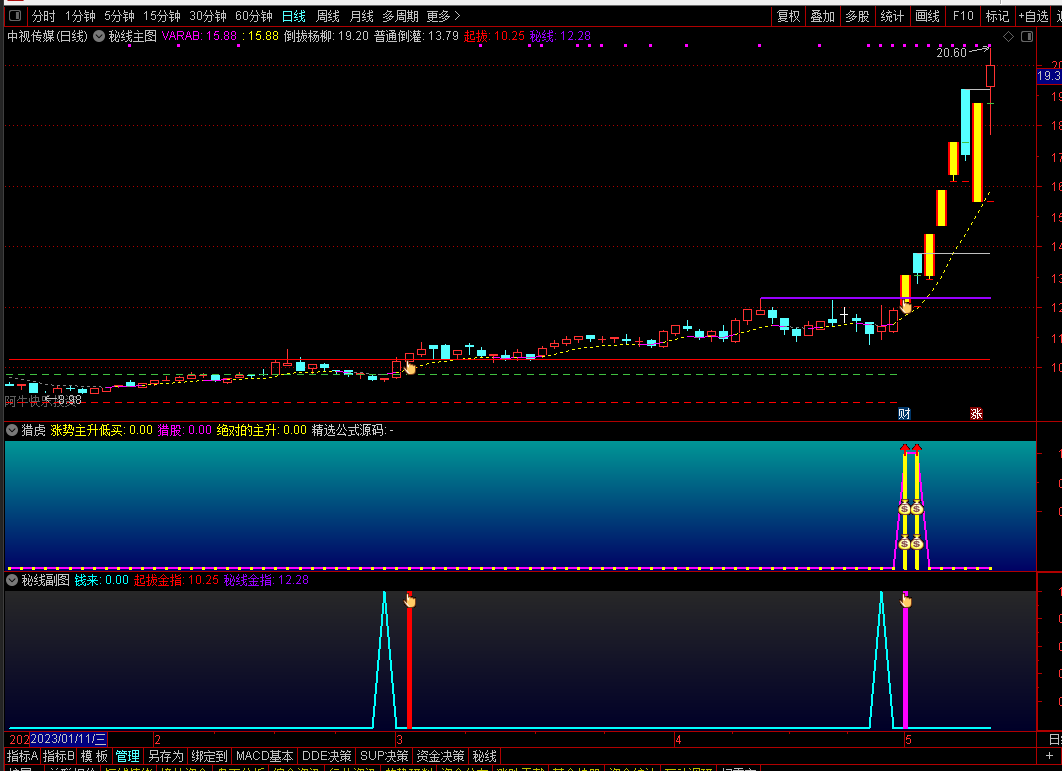This screenshot has width=1062, height=771.
Task: Expand the 秘线主图 indicator dropdown
Action: click(99, 37)
